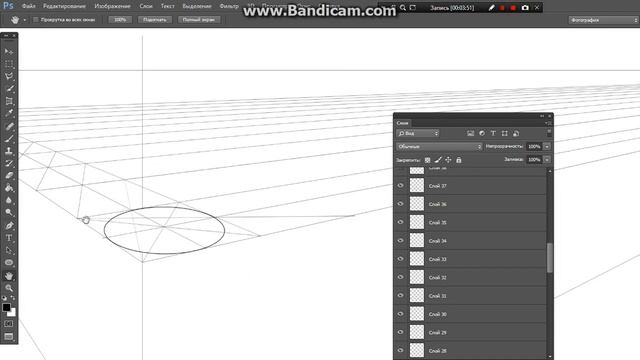
Task: Select the Healing Brush tool
Action: pos(9,126)
